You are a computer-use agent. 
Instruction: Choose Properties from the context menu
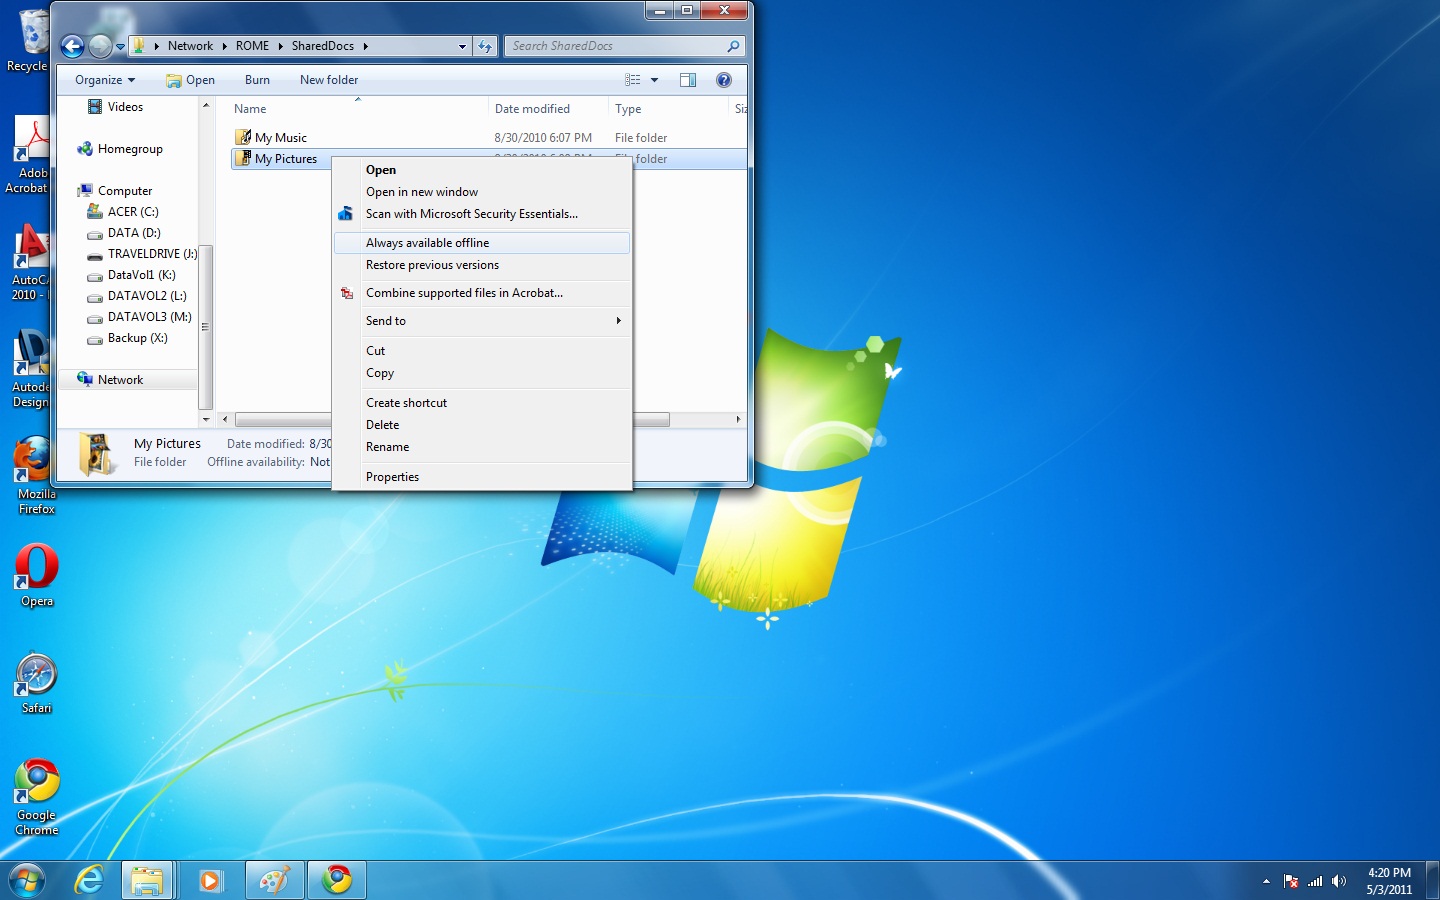click(482, 477)
